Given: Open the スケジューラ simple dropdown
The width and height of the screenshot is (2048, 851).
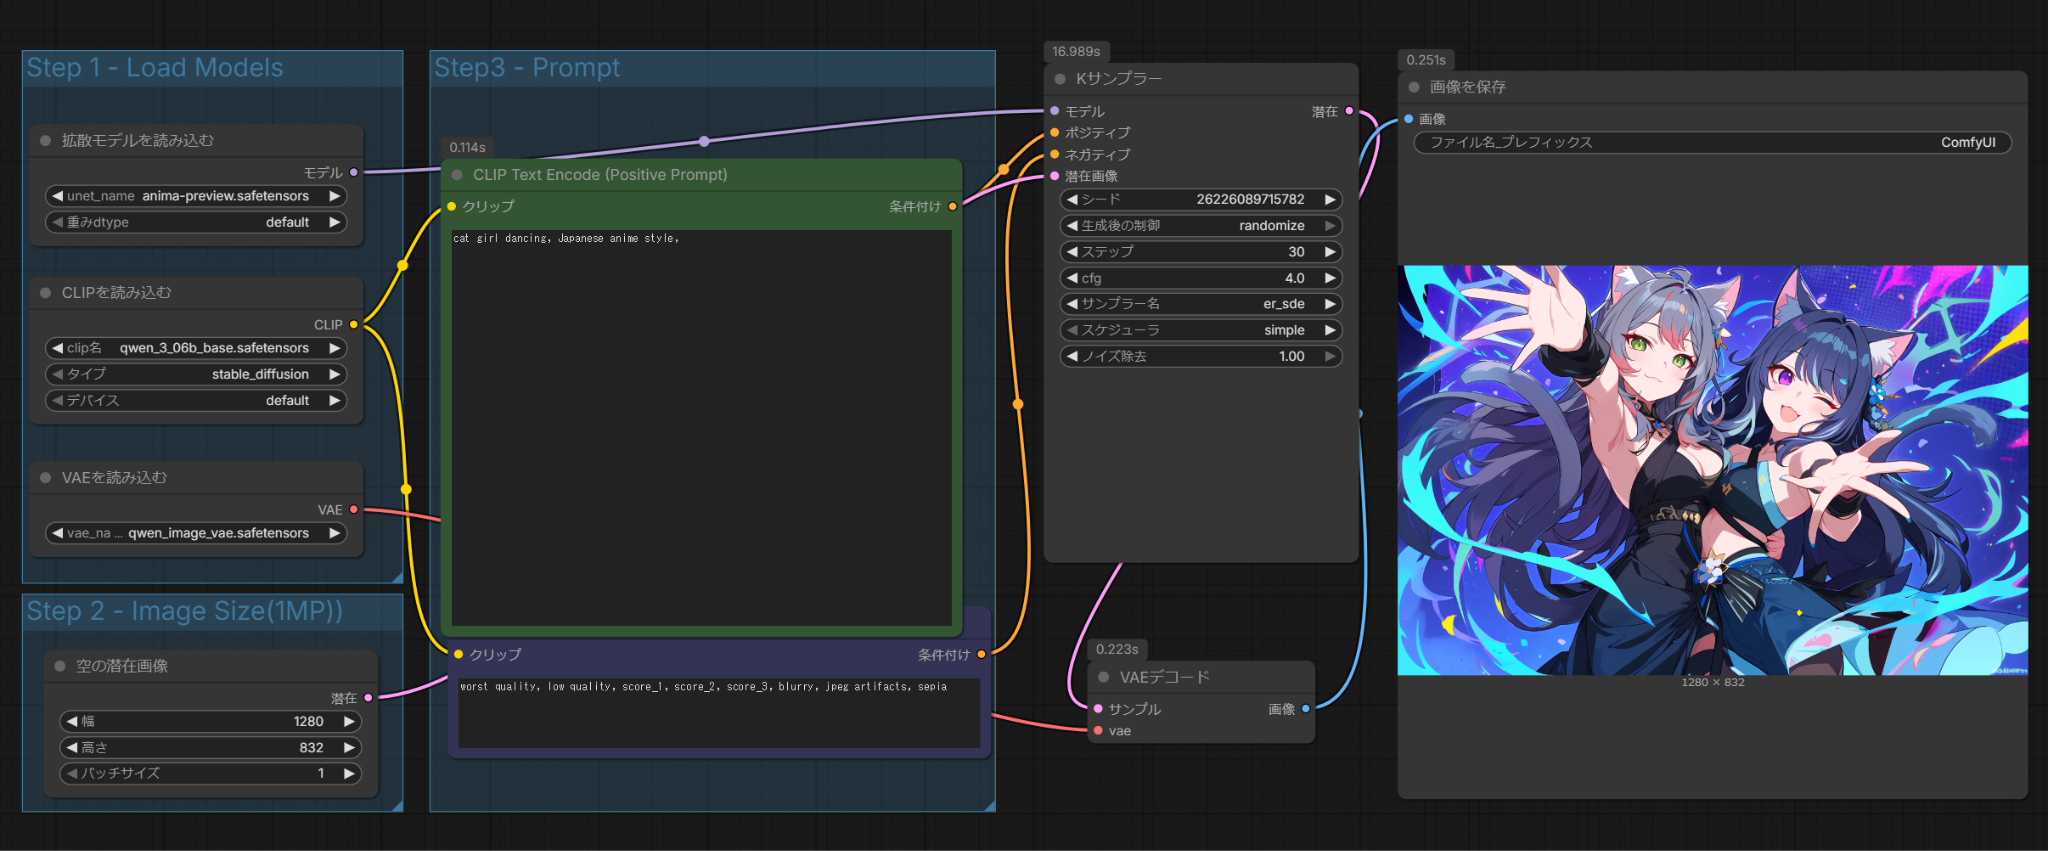Looking at the screenshot, I should [x=1200, y=330].
